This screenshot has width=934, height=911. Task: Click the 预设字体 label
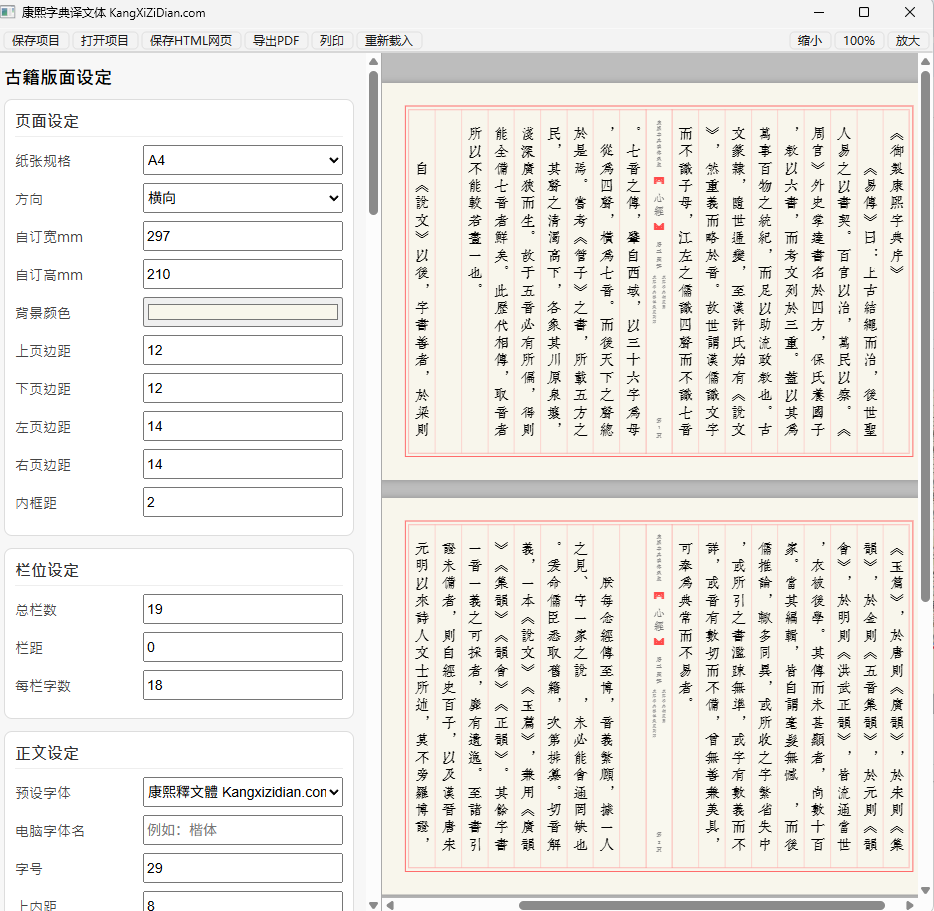pos(43,793)
